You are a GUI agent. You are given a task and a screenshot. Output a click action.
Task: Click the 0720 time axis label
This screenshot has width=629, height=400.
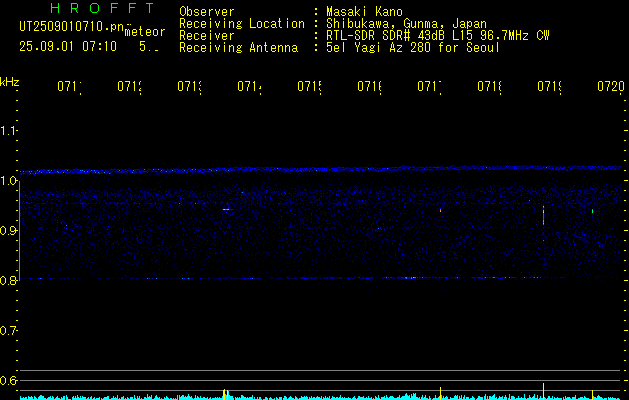[611, 86]
